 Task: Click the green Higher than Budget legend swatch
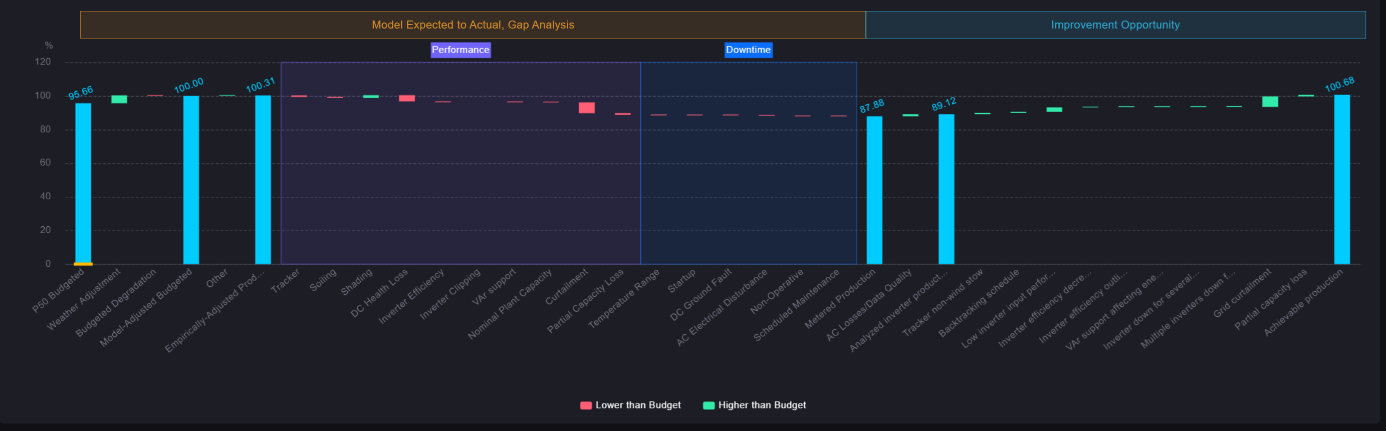tap(709, 405)
